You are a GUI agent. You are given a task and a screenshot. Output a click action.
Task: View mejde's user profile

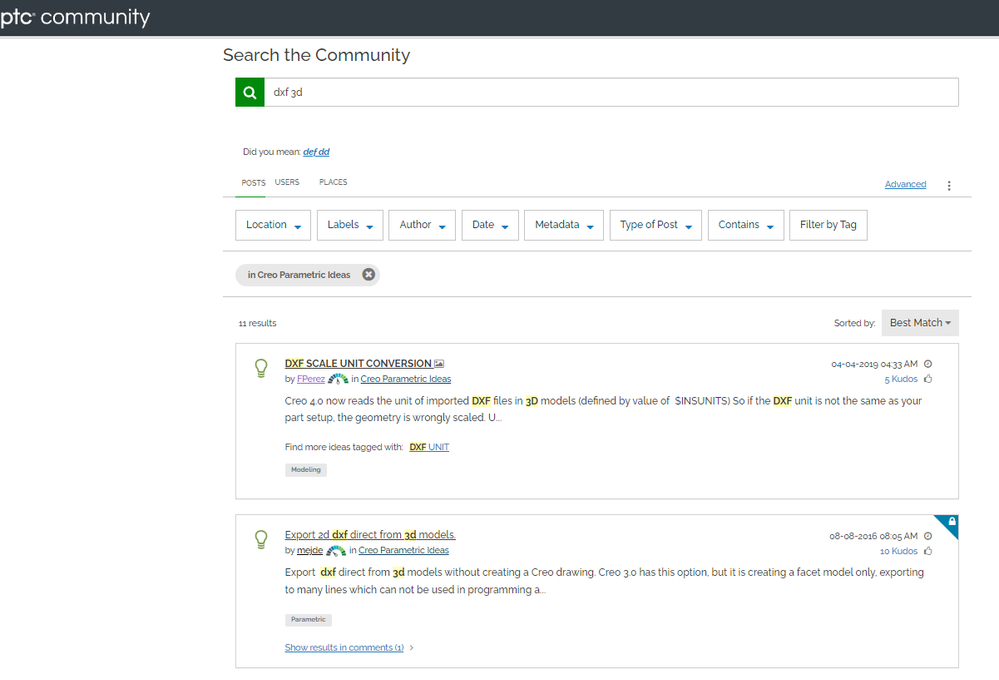[310, 551]
